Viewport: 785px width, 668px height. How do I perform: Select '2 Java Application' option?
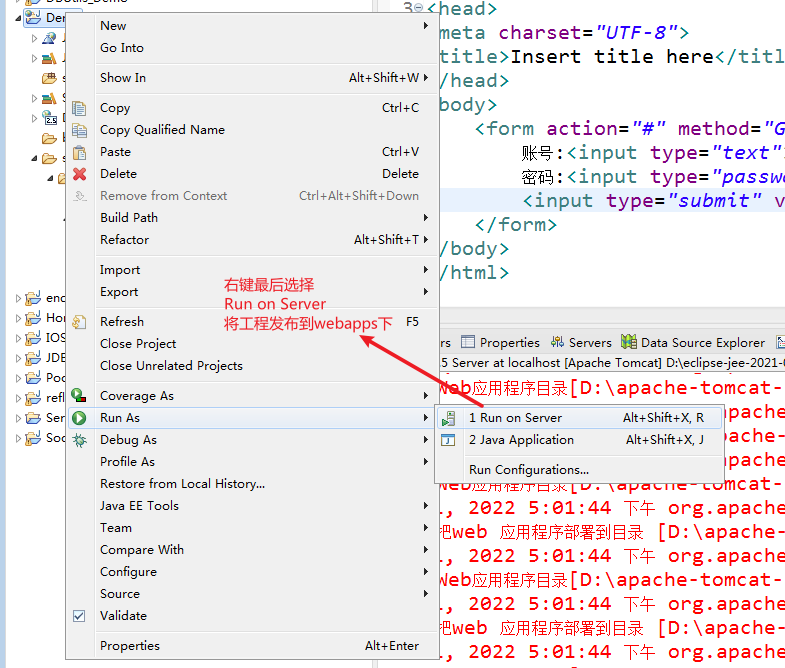click(579, 440)
